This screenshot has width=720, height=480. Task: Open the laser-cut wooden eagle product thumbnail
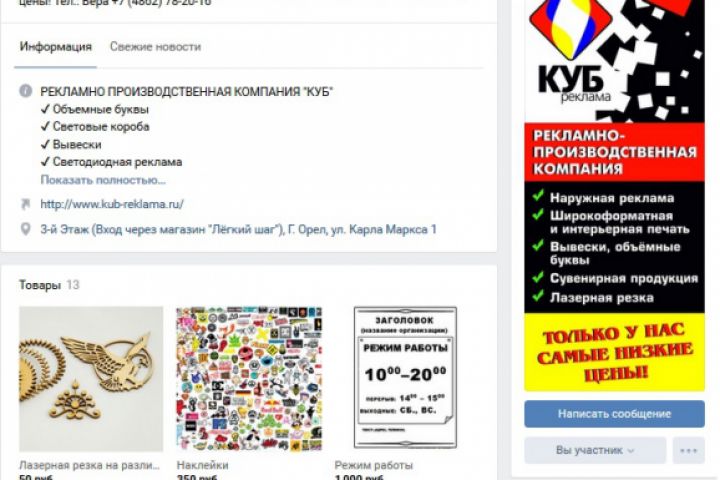click(x=91, y=379)
